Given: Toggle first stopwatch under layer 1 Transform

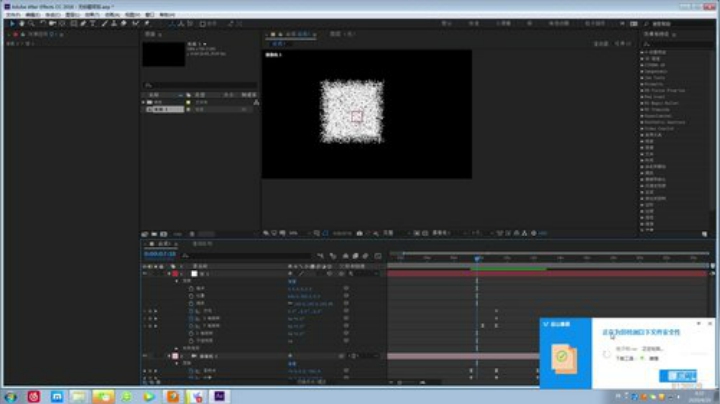Looking at the screenshot, I should [x=191, y=288].
